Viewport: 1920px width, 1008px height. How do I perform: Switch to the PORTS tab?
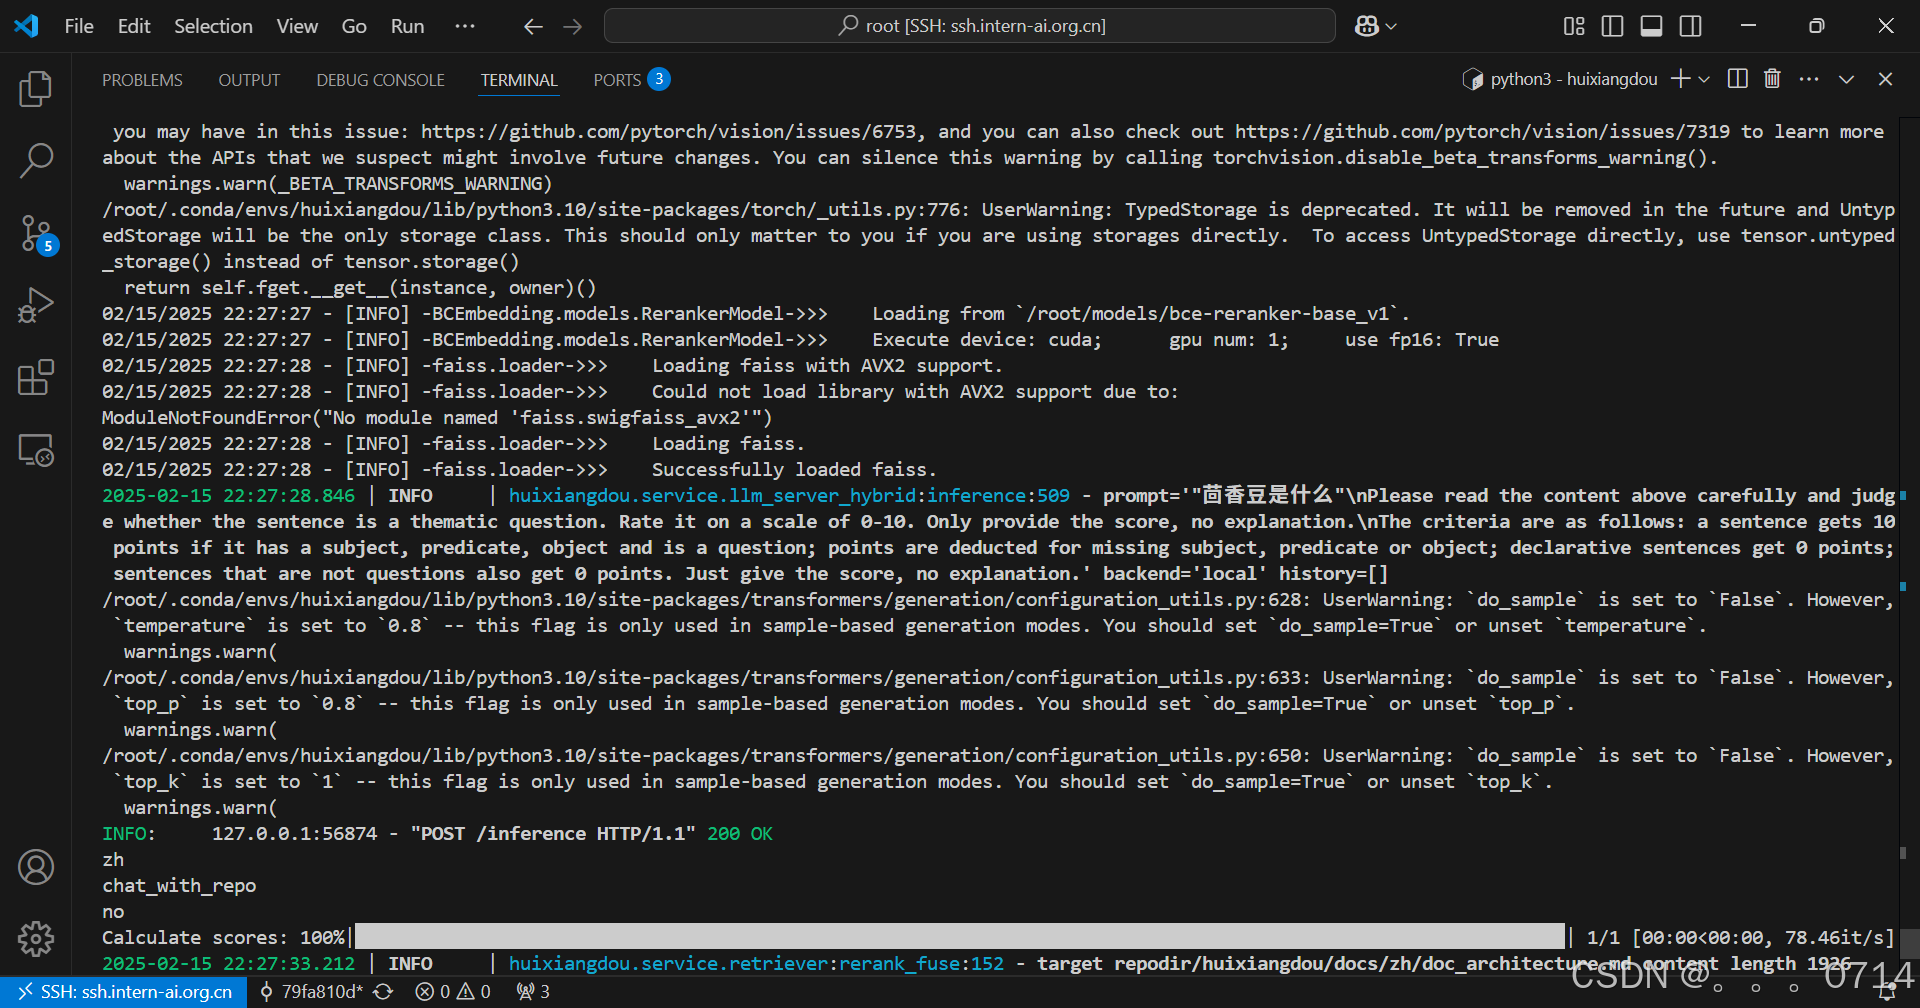(617, 80)
